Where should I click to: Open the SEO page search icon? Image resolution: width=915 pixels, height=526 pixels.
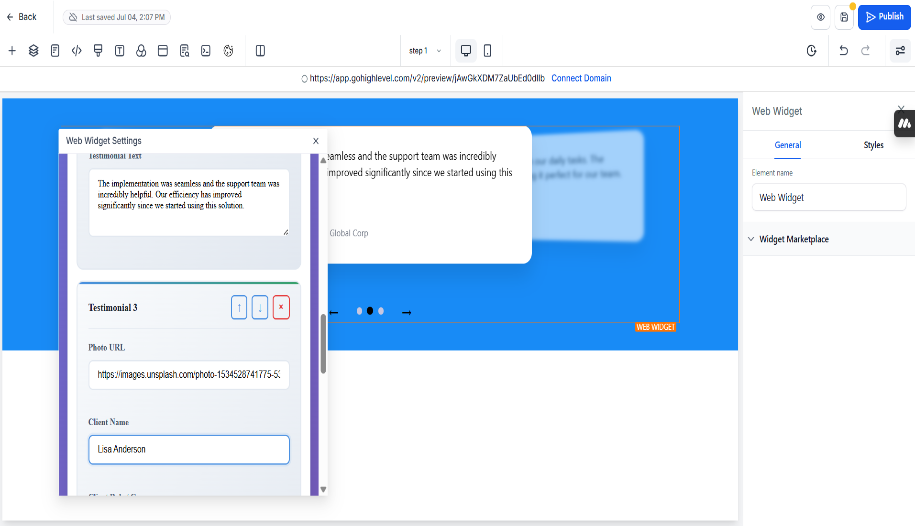pyautogui.click(x=184, y=51)
